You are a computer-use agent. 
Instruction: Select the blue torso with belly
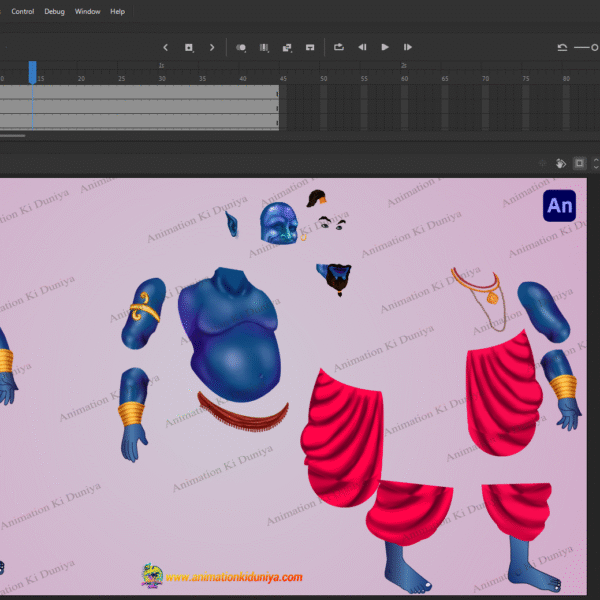231,335
